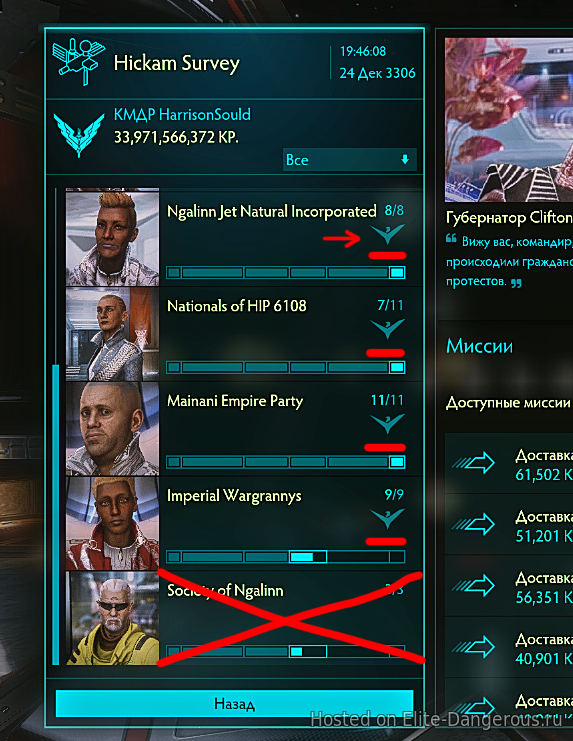Click the down arrow of the filter dropdown
The height and width of the screenshot is (741, 573).
405,160
